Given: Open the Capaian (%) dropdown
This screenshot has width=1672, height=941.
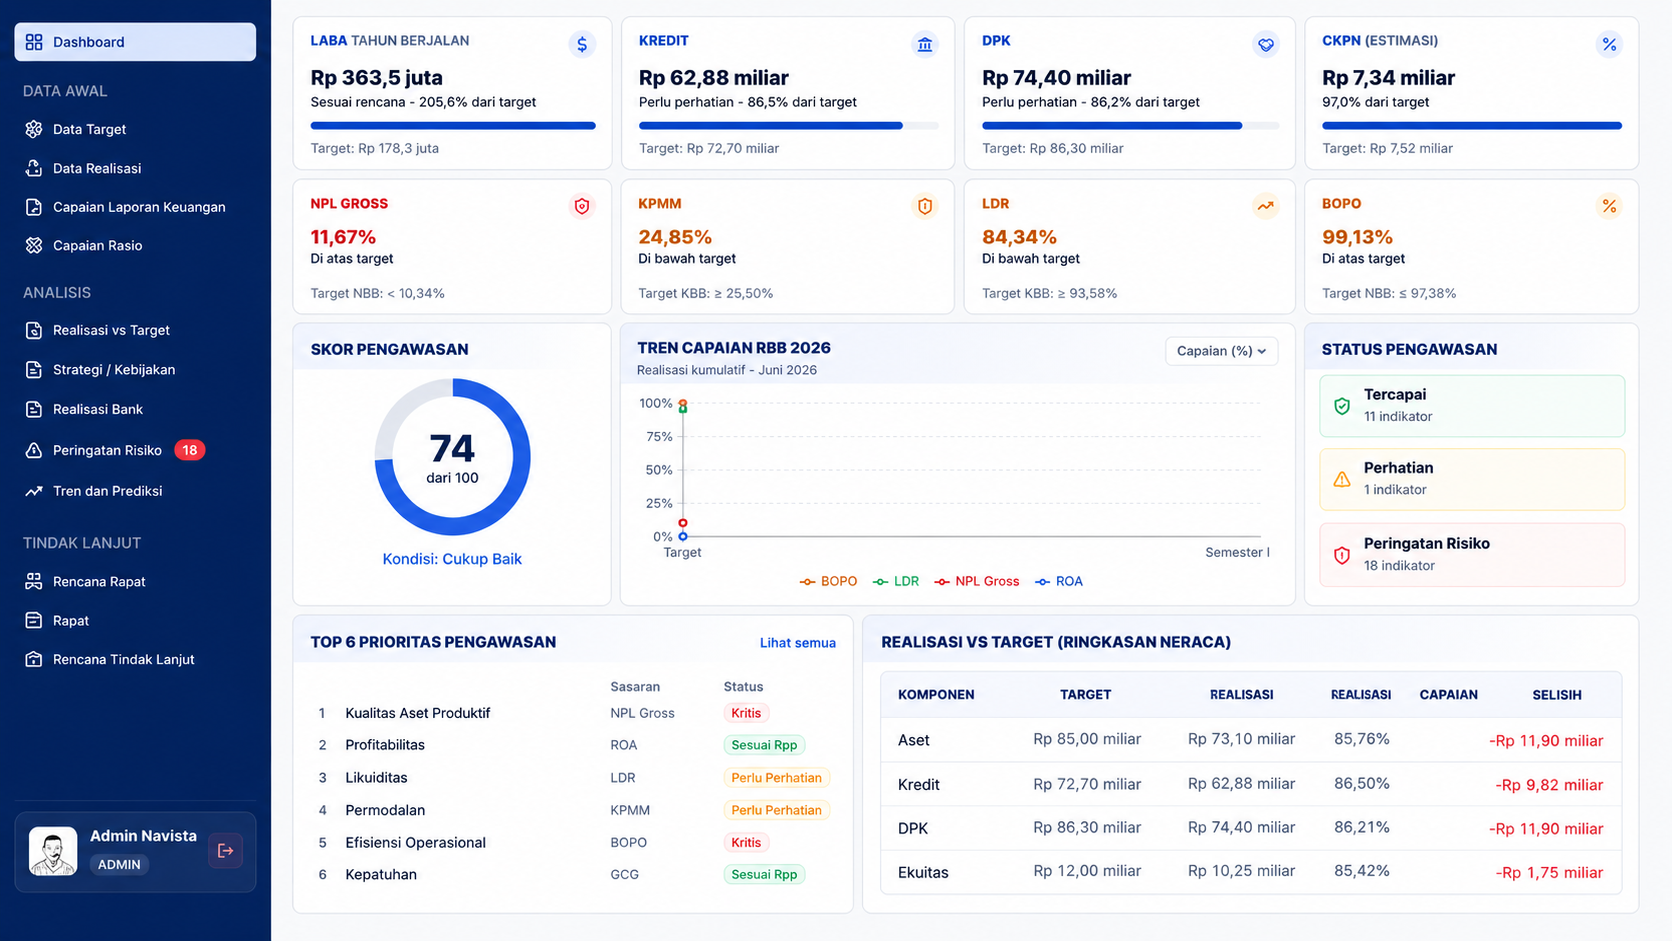Looking at the screenshot, I should click(1221, 351).
